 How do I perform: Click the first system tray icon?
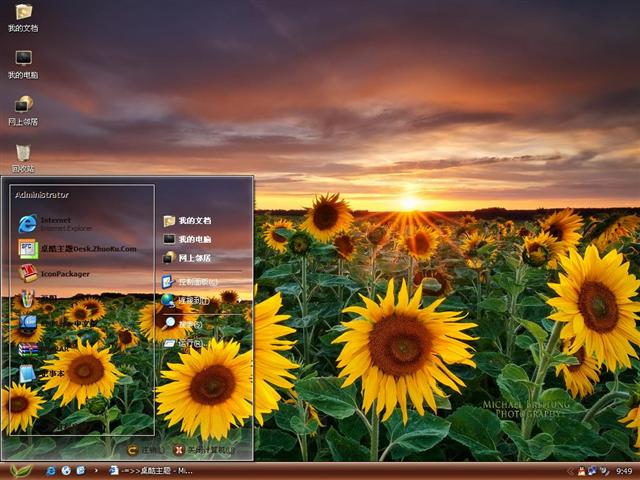(581, 471)
